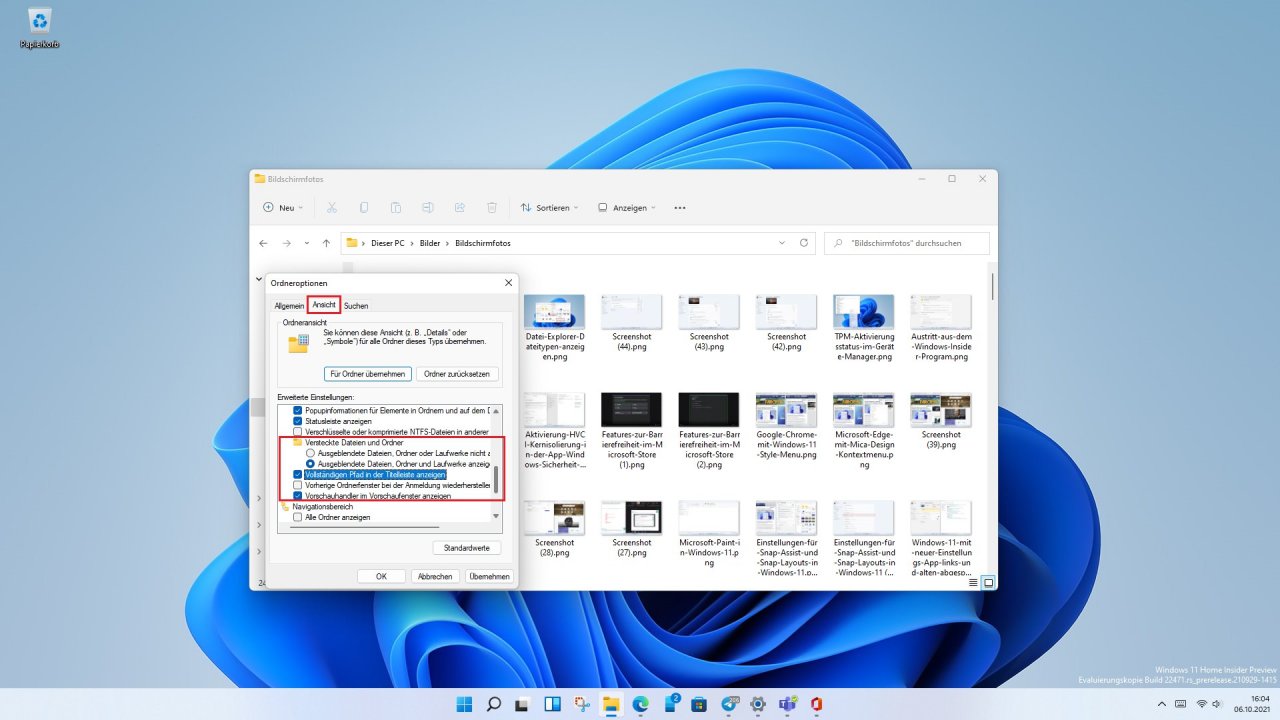Toggle Statusleiste anzeigen checkbox
Image resolution: width=1280 pixels, height=720 pixels.
297,421
